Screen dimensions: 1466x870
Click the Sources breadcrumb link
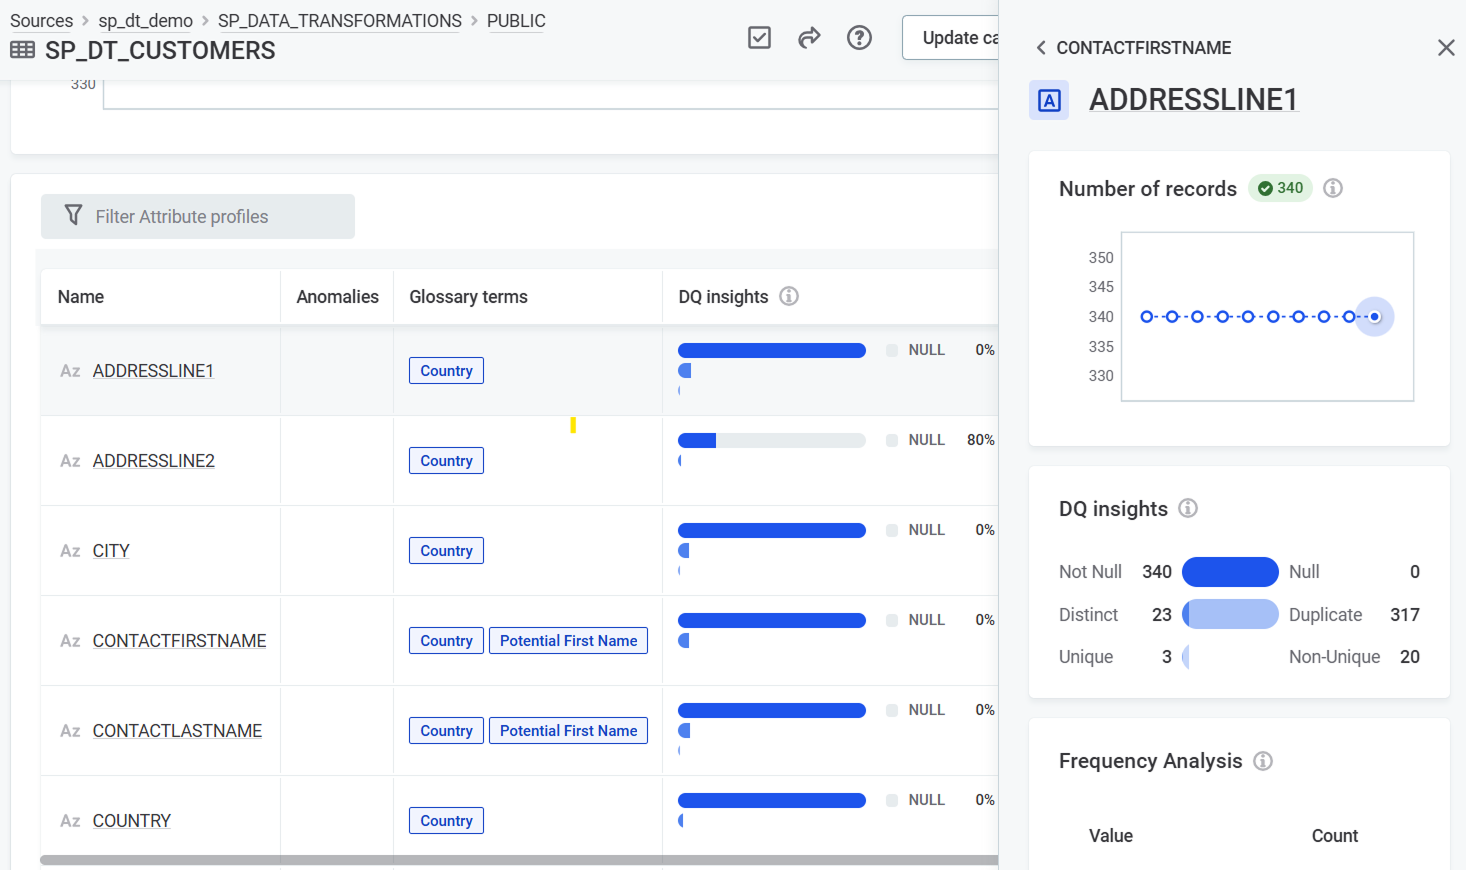coord(41,20)
